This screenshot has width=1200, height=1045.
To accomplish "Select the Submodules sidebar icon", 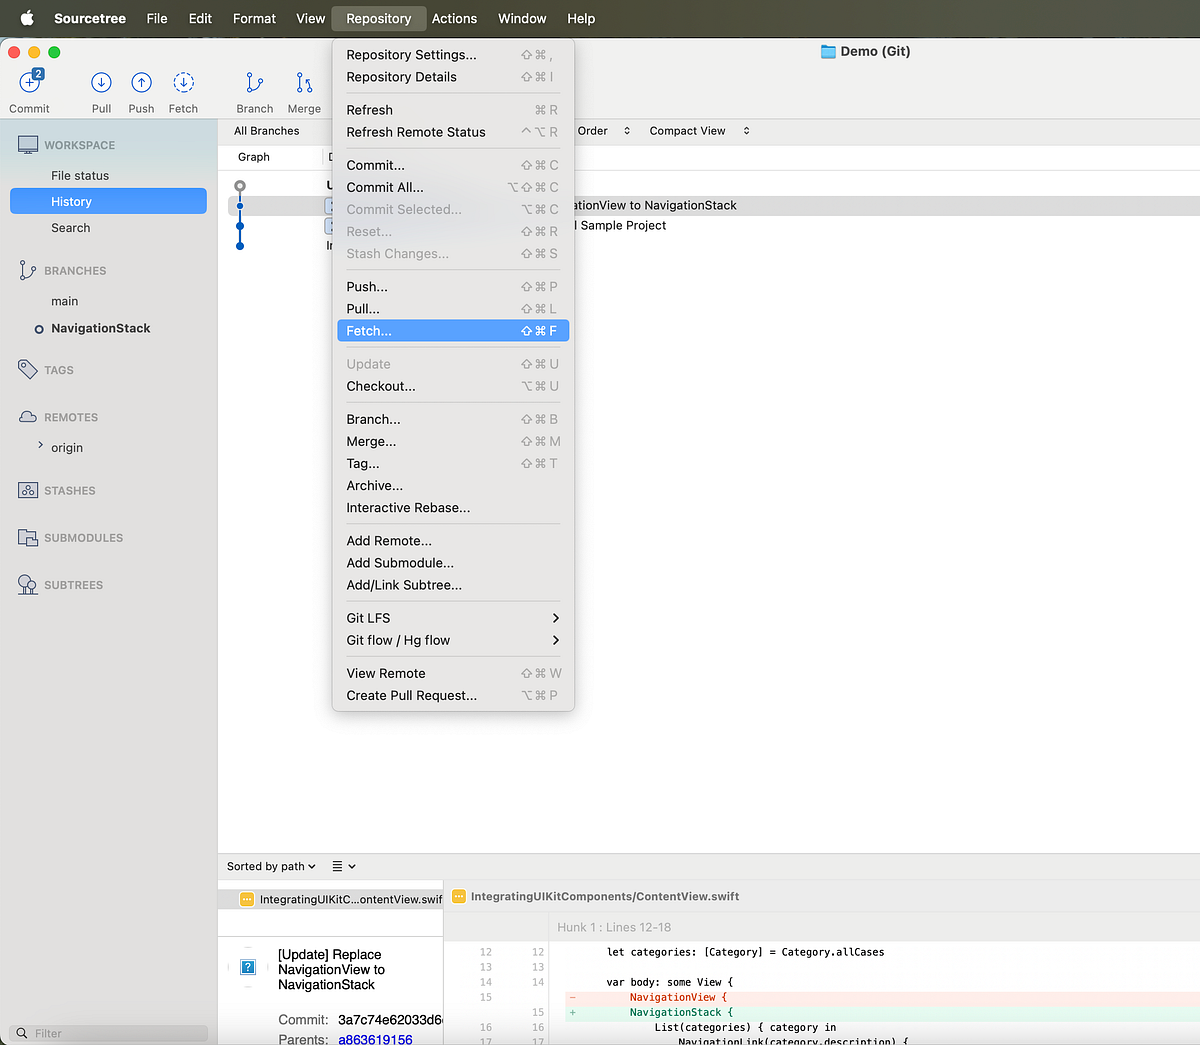I will pos(28,538).
